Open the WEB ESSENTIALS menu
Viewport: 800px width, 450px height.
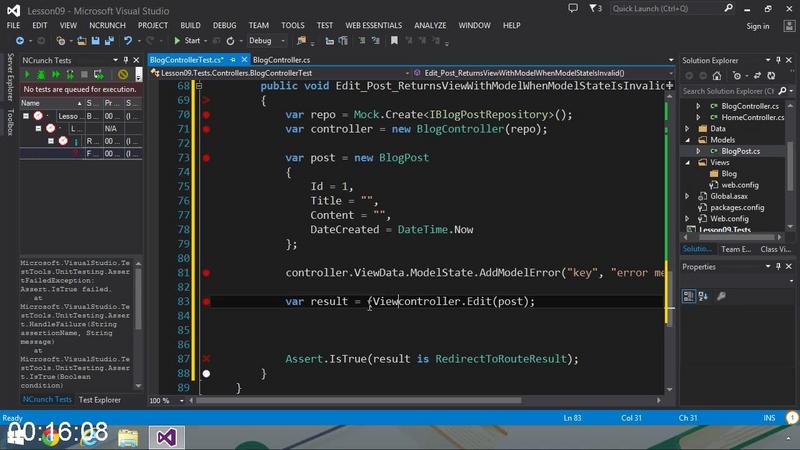373,25
